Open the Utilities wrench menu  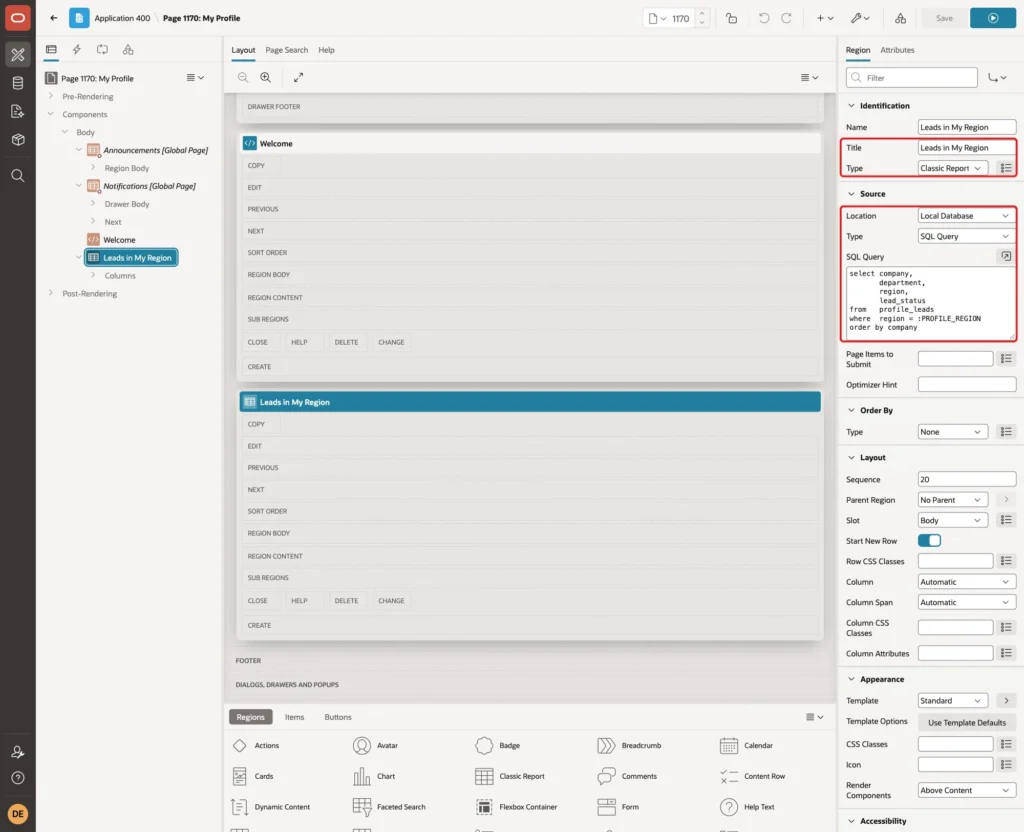click(x=860, y=18)
